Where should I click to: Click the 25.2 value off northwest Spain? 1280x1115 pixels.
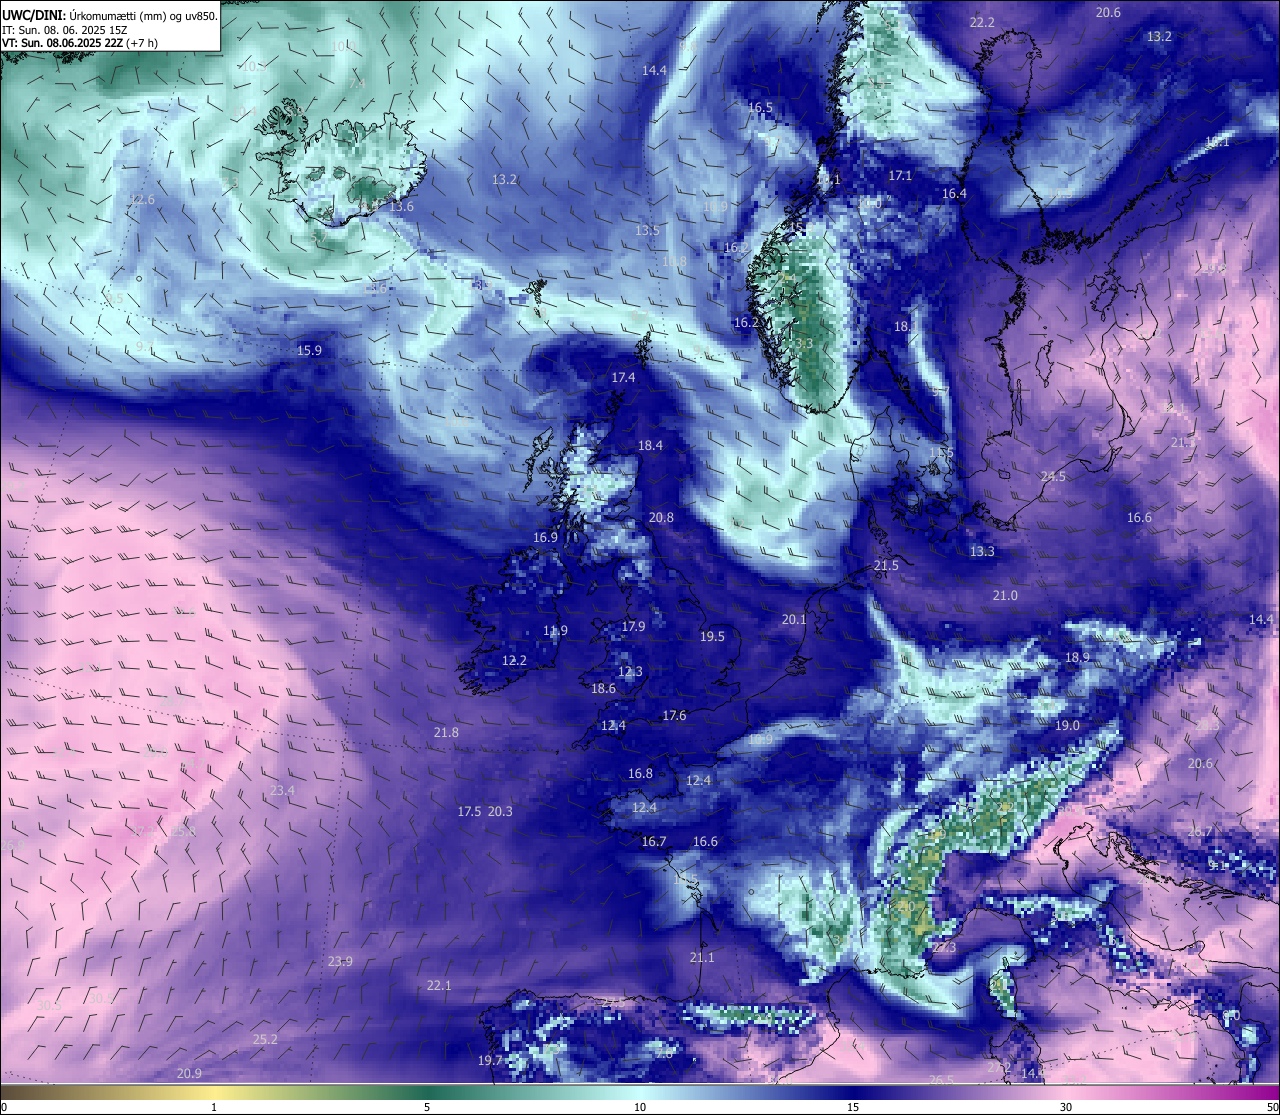pos(265,1039)
